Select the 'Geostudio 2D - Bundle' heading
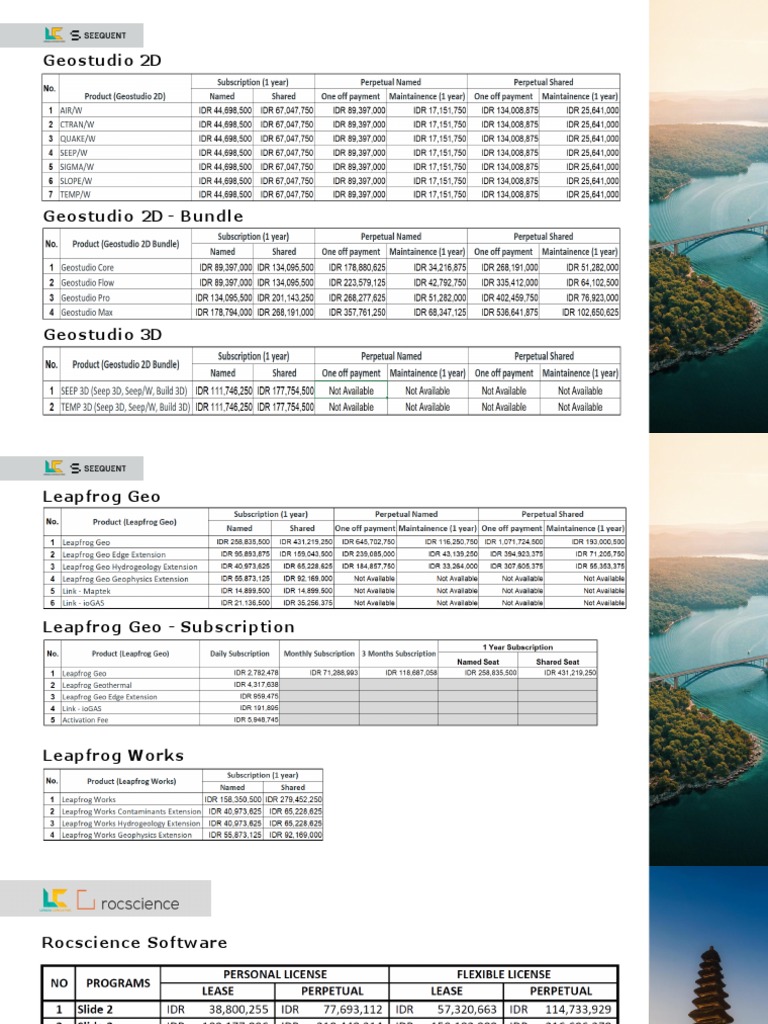The image size is (768, 1024). coord(143,216)
